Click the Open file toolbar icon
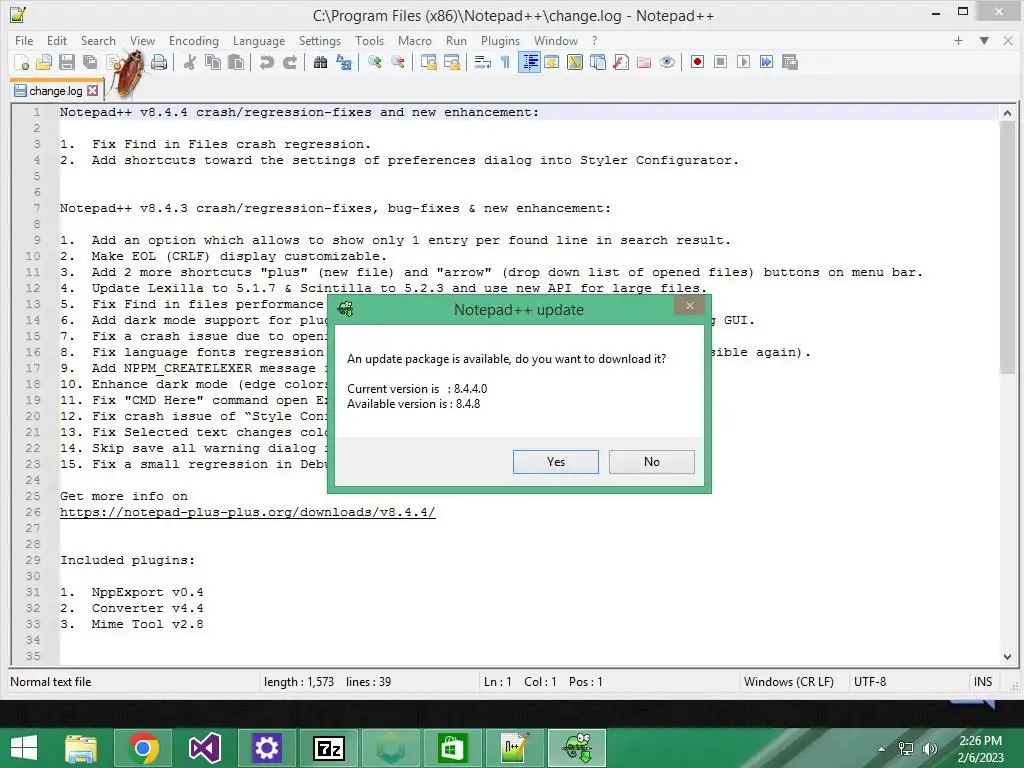 click(x=44, y=63)
